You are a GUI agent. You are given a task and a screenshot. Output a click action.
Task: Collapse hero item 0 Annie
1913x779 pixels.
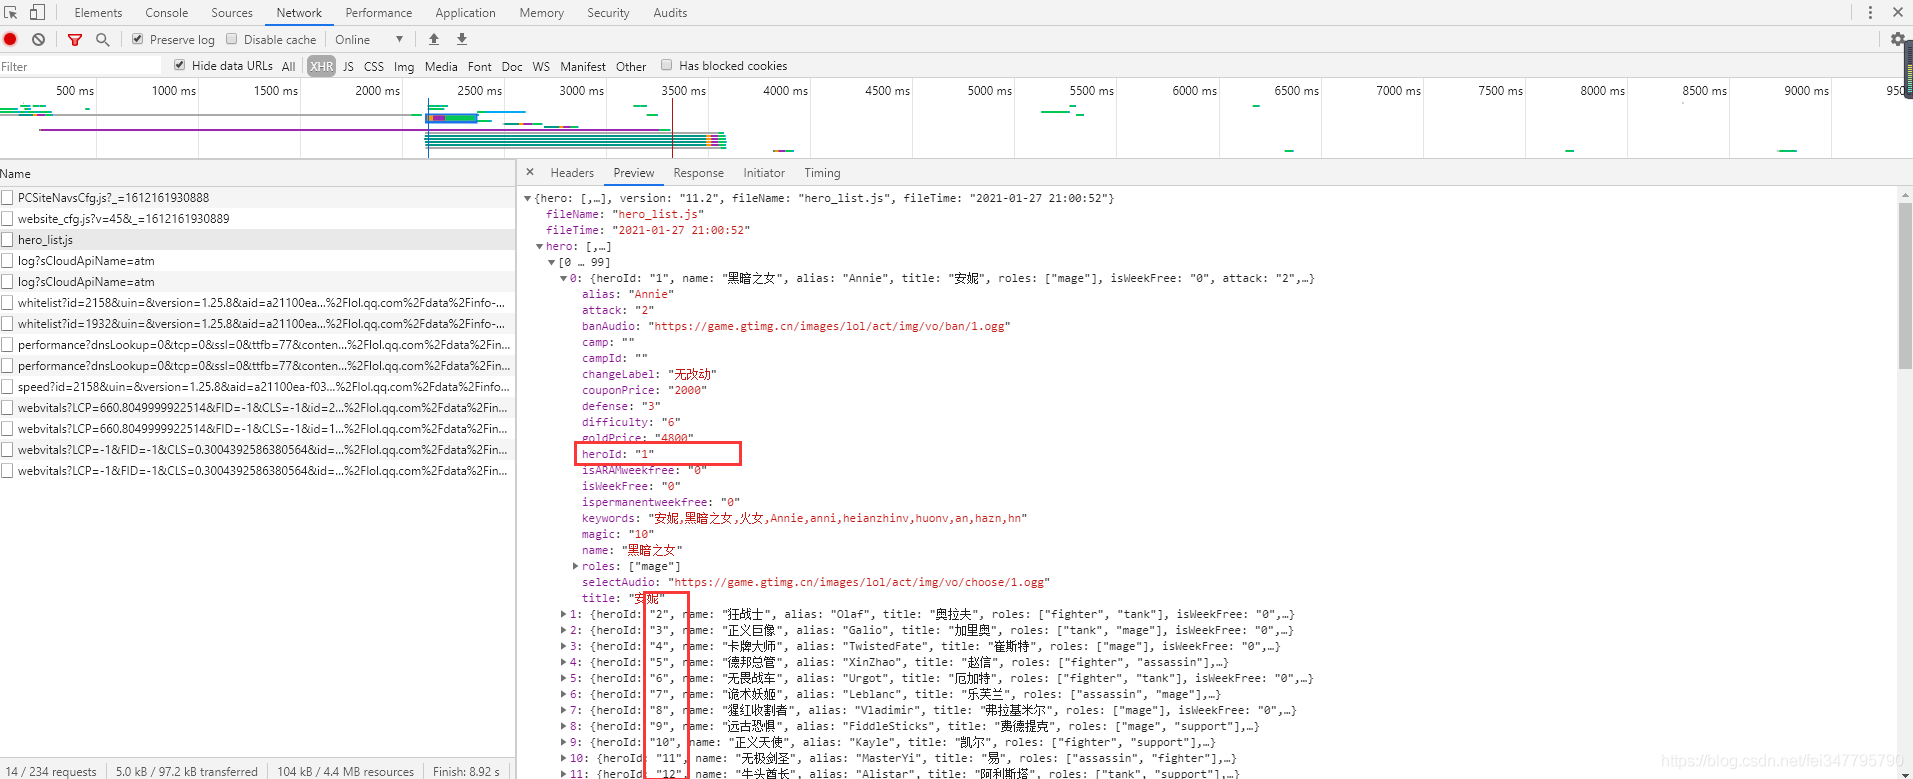click(564, 278)
